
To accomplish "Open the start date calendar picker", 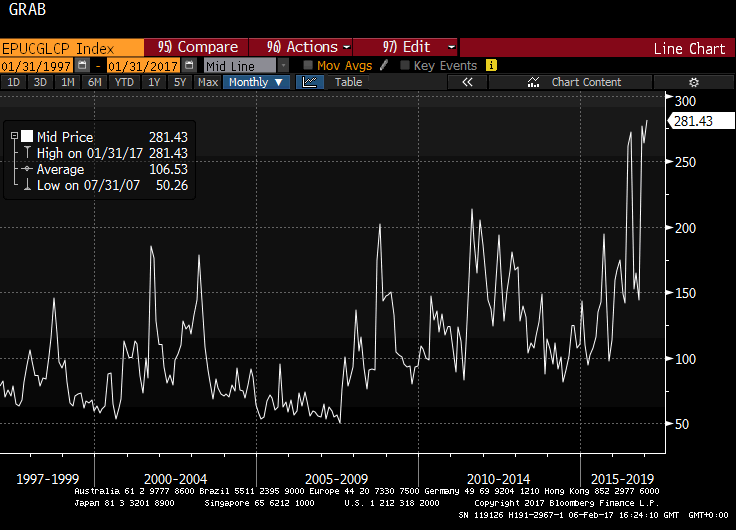I will tap(82, 65).
